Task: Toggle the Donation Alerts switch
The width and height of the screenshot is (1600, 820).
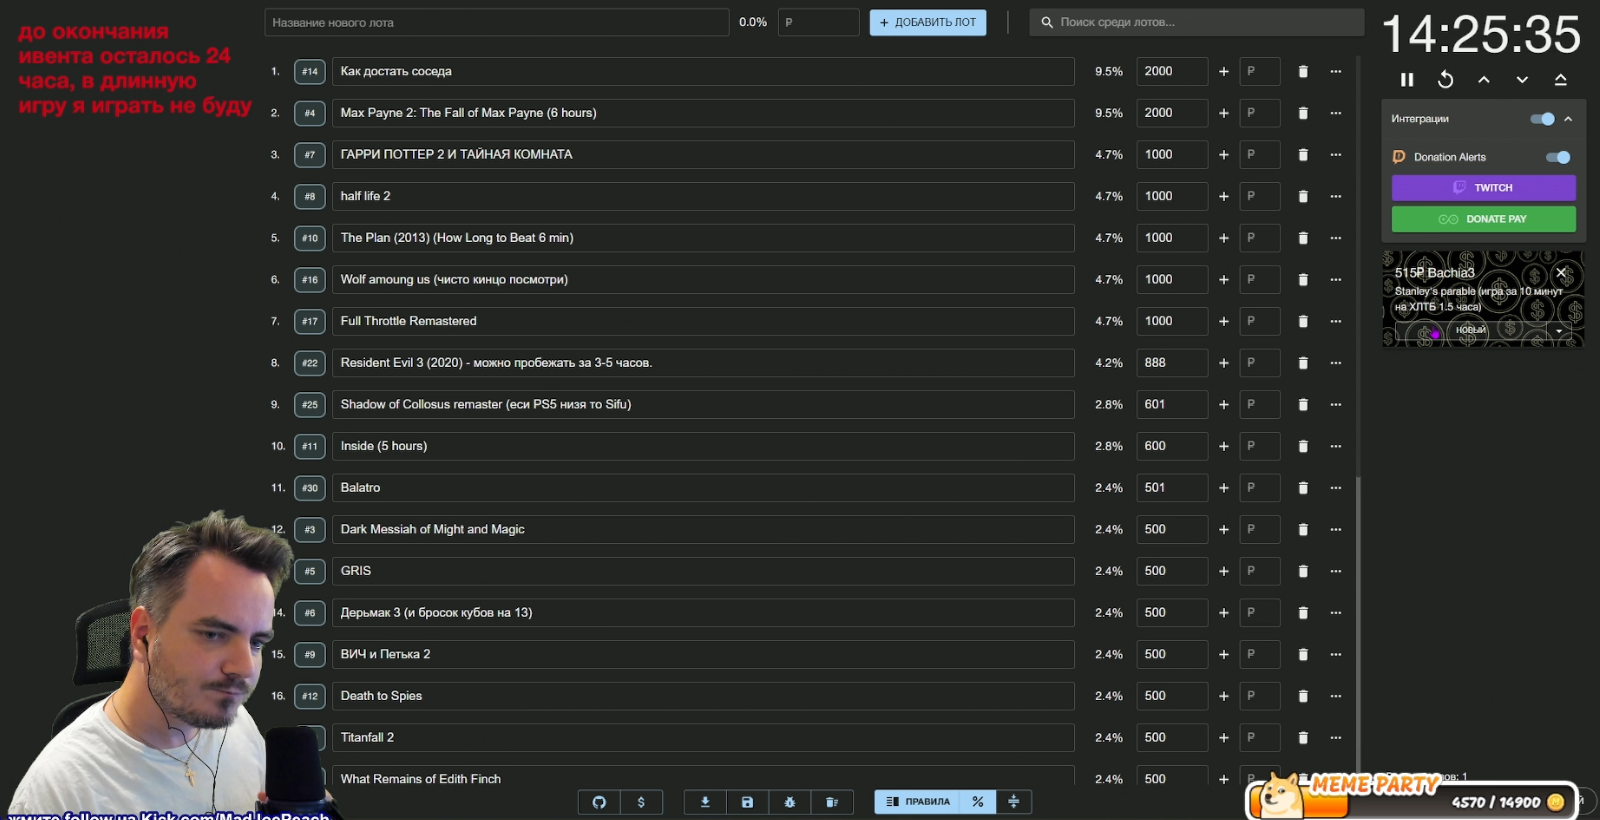Action: [x=1558, y=157]
